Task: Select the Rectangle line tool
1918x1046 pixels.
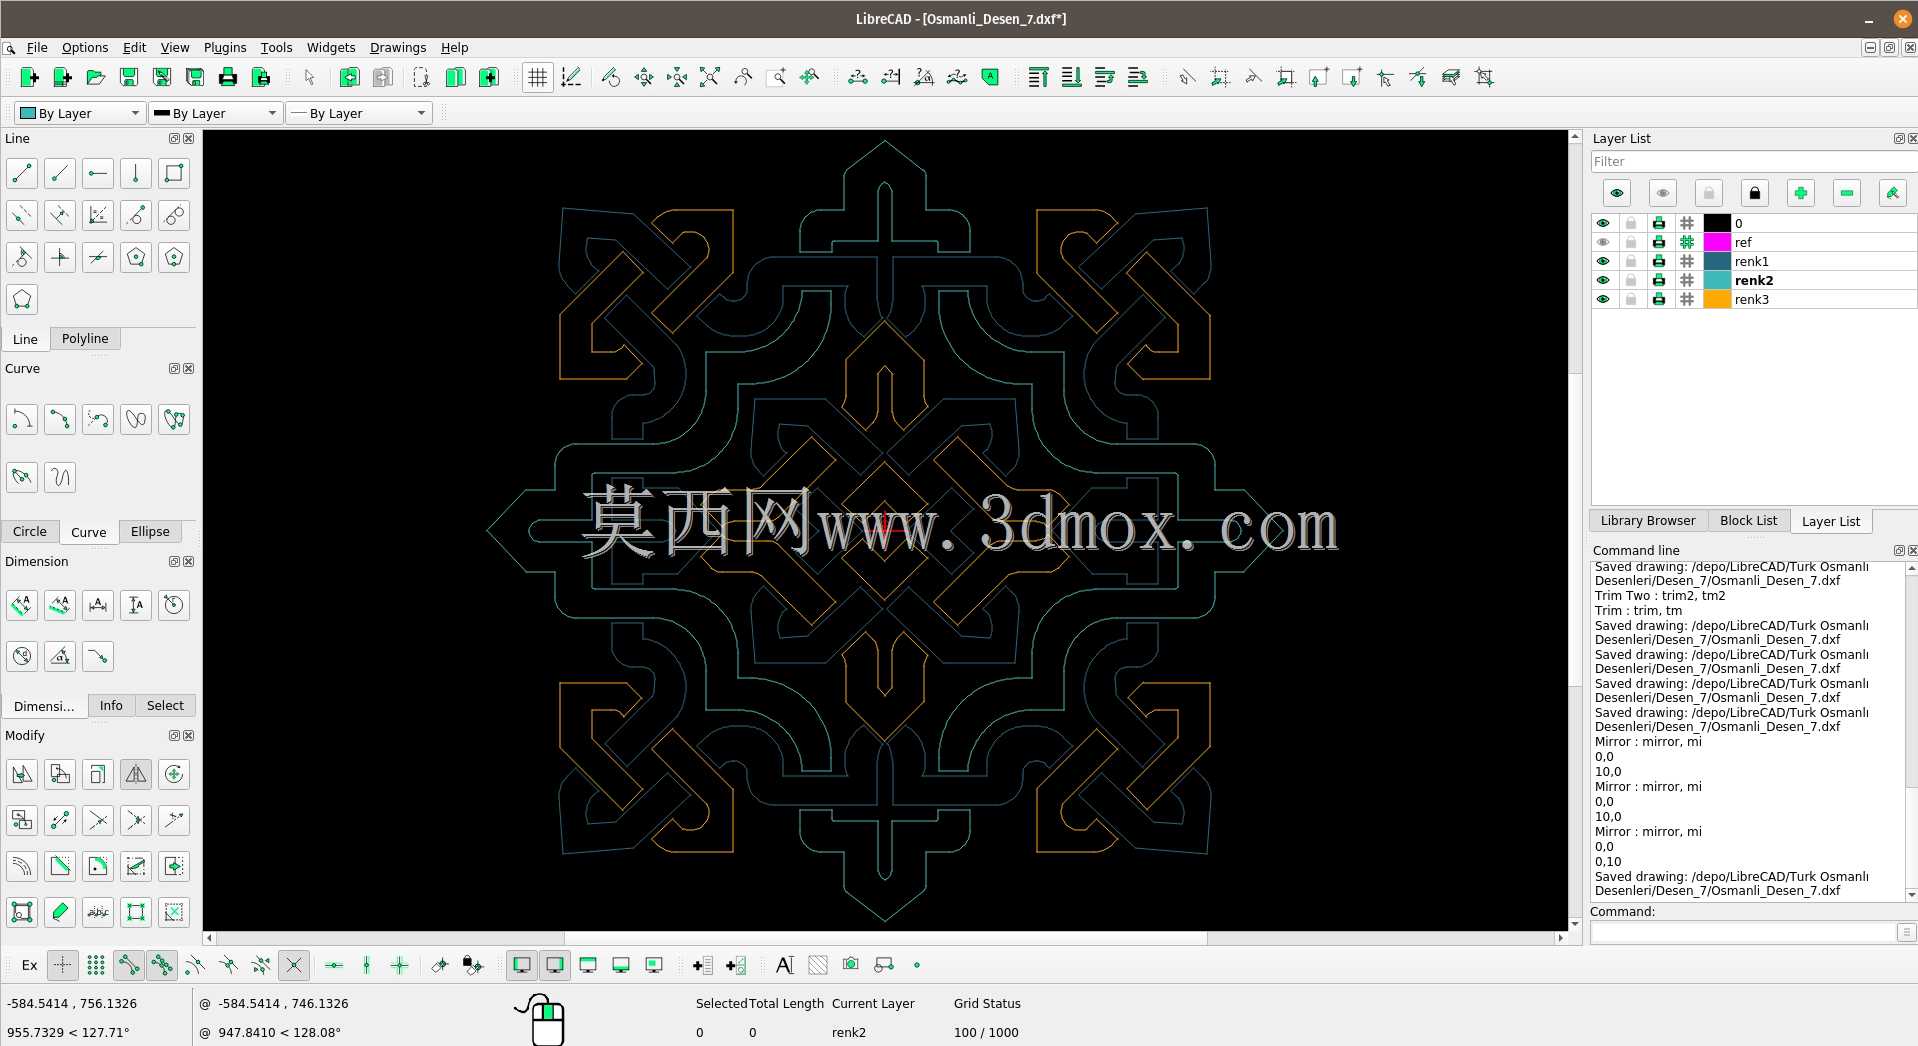Action: coord(174,174)
